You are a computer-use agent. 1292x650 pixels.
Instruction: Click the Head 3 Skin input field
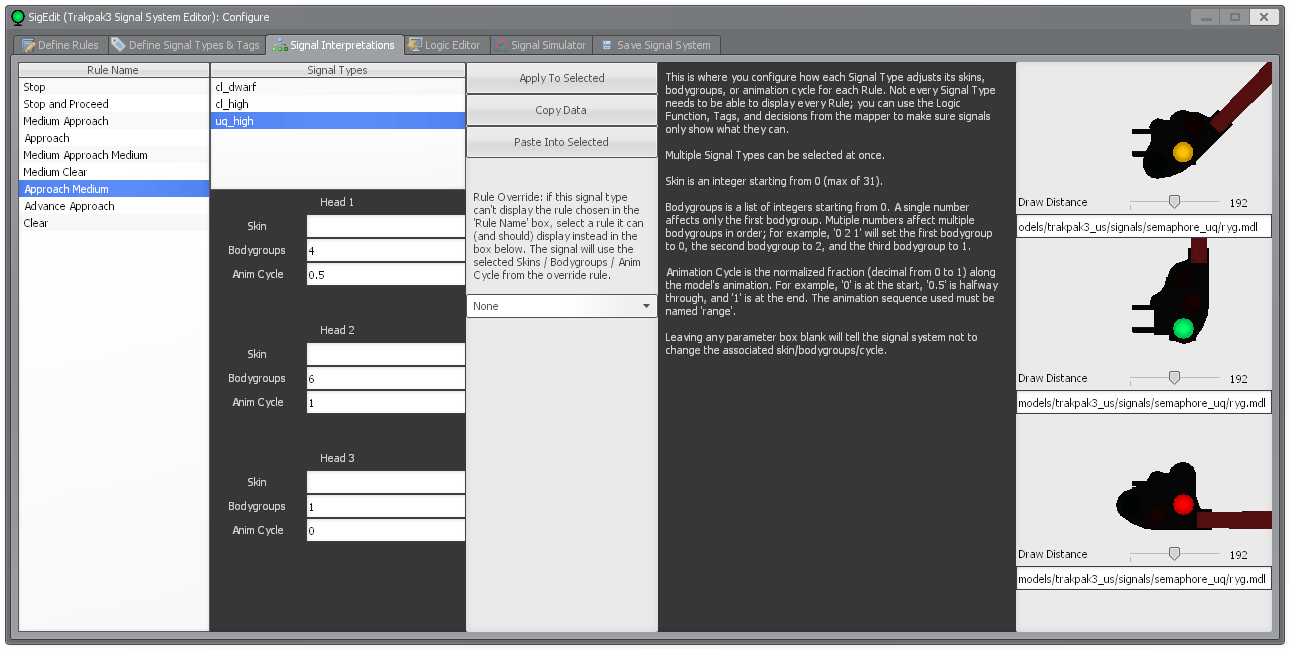[x=386, y=482]
